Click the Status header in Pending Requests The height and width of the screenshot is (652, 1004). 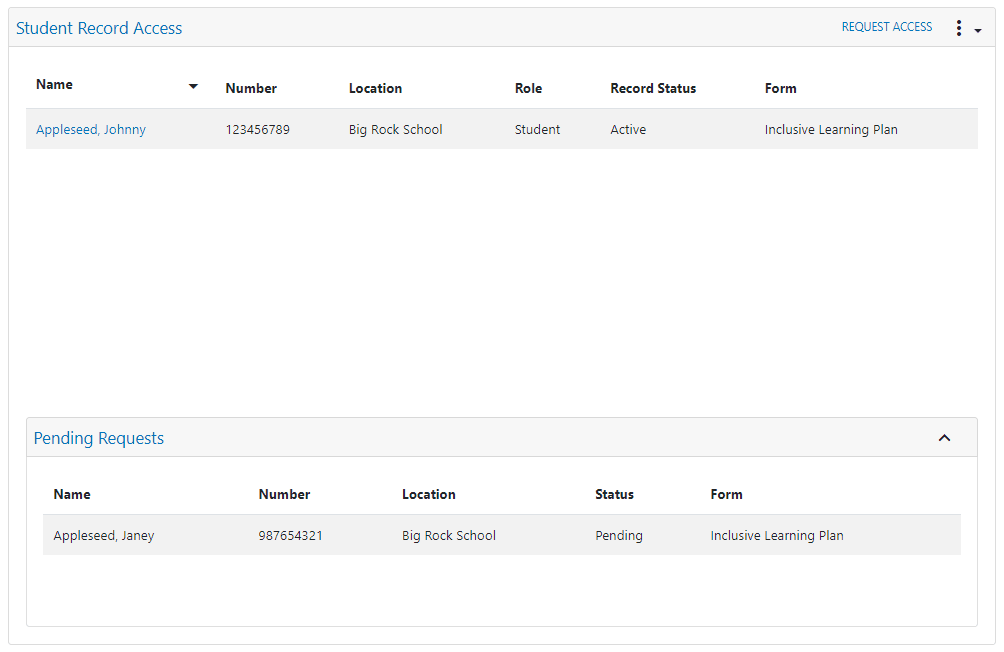614,494
